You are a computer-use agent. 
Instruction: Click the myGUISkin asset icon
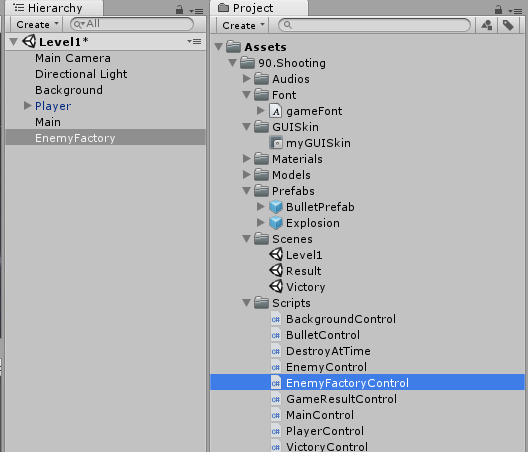point(276,143)
